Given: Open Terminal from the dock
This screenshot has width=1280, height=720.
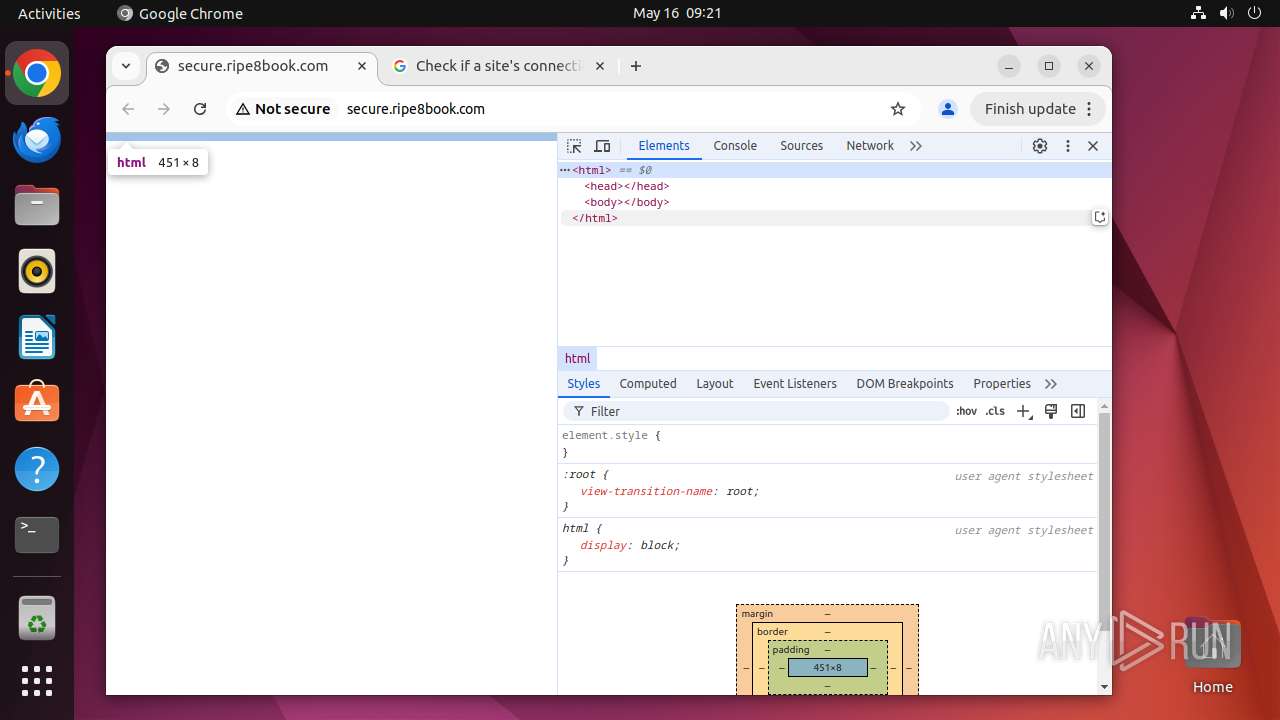Looking at the screenshot, I should (37, 535).
